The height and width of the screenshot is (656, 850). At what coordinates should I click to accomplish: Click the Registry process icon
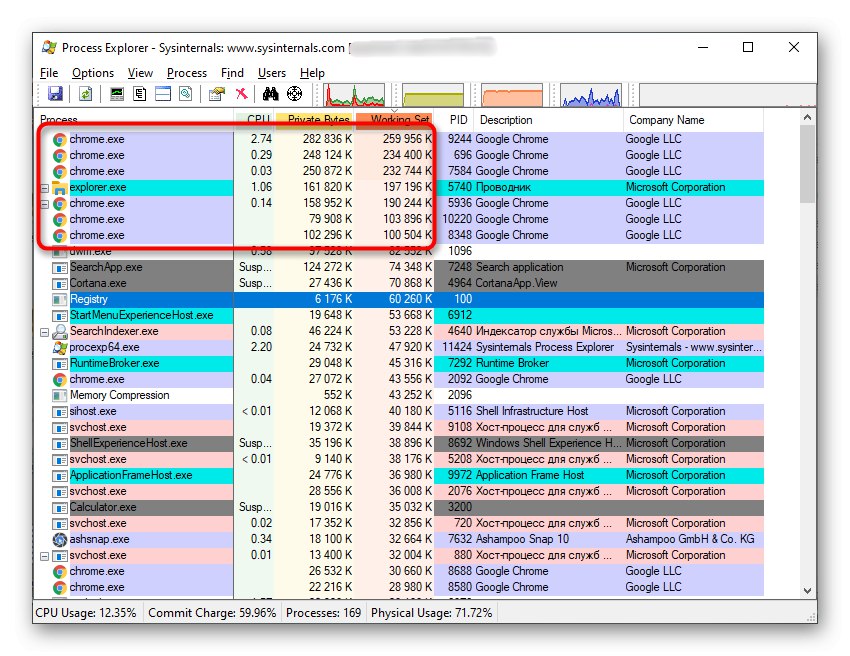click(60, 299)
